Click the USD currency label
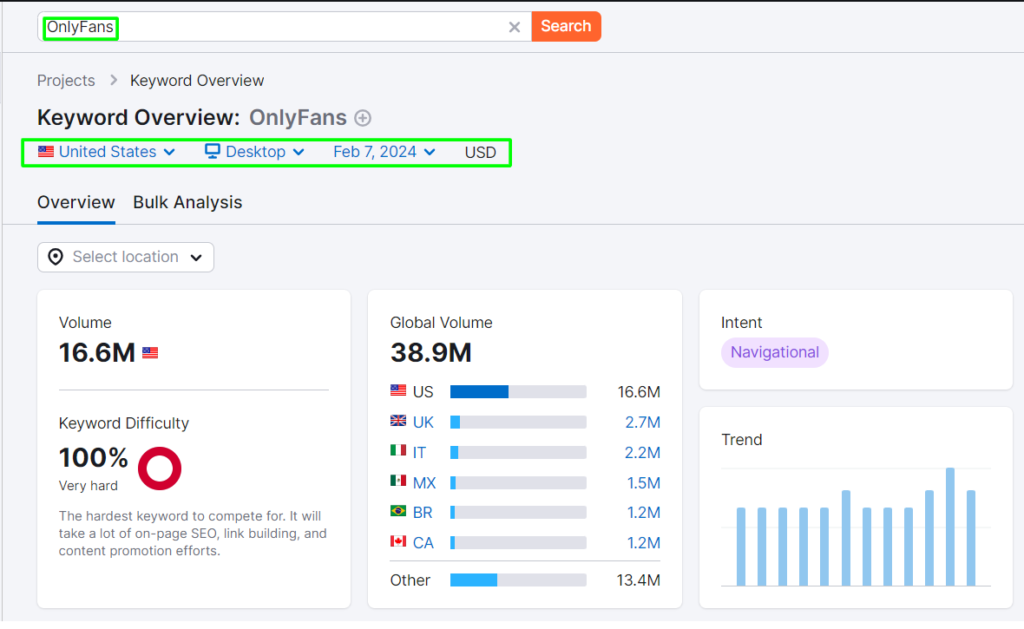 480,152
